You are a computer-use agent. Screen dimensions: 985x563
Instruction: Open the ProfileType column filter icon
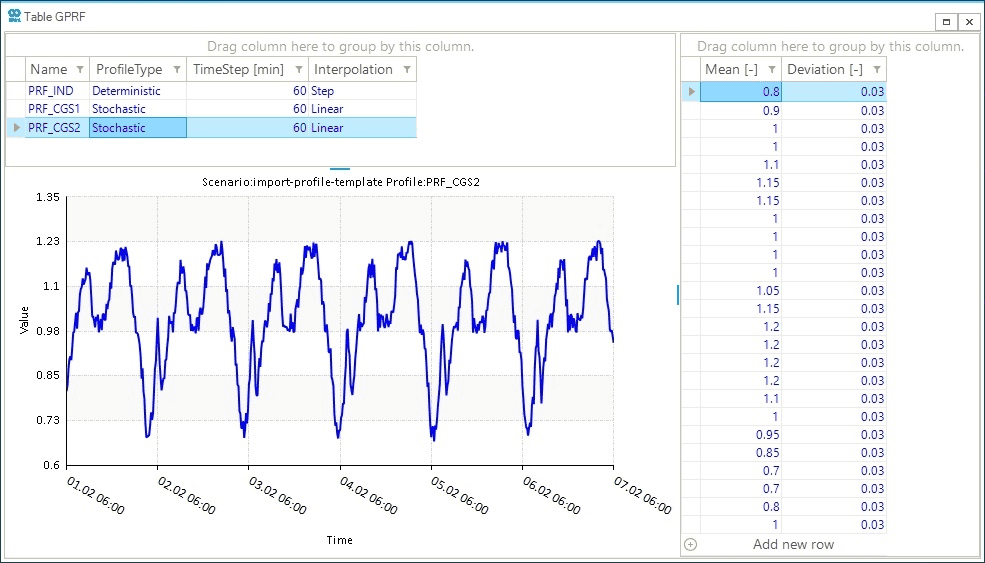[176, 70]
